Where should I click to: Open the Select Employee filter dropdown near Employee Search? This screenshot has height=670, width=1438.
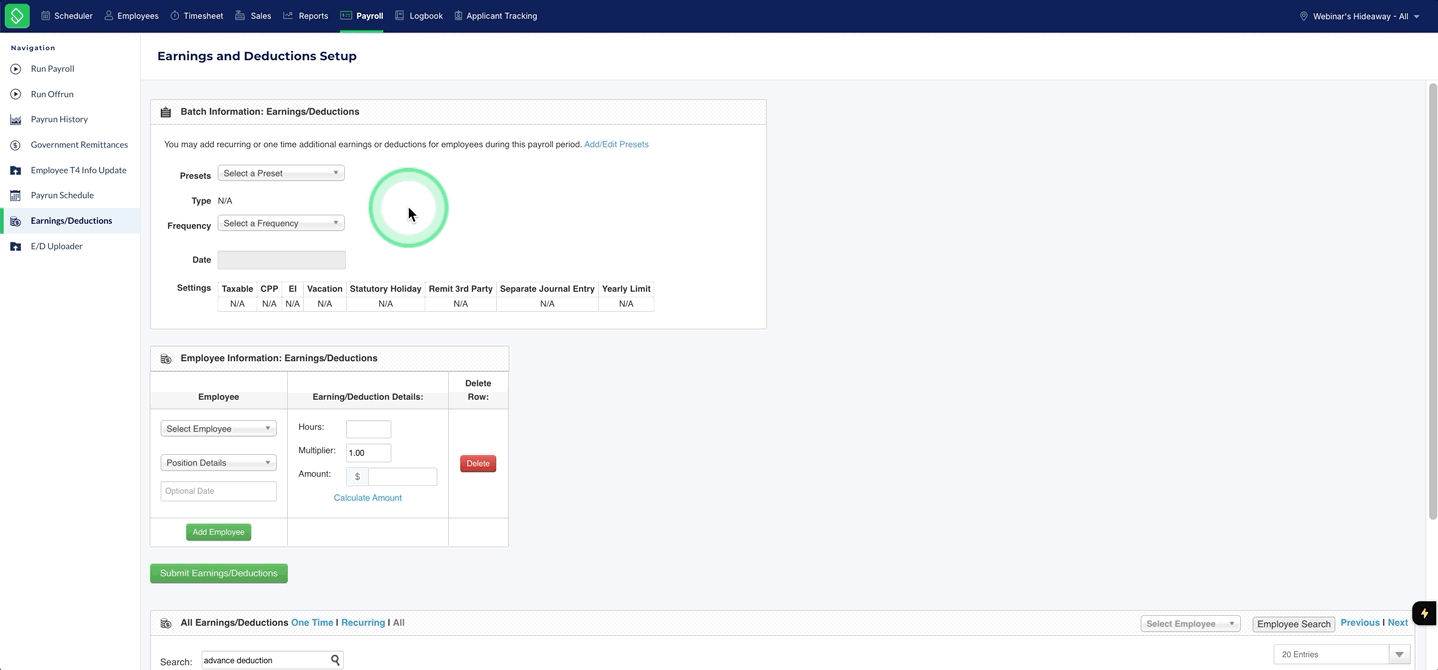[x=1190, y=624]
